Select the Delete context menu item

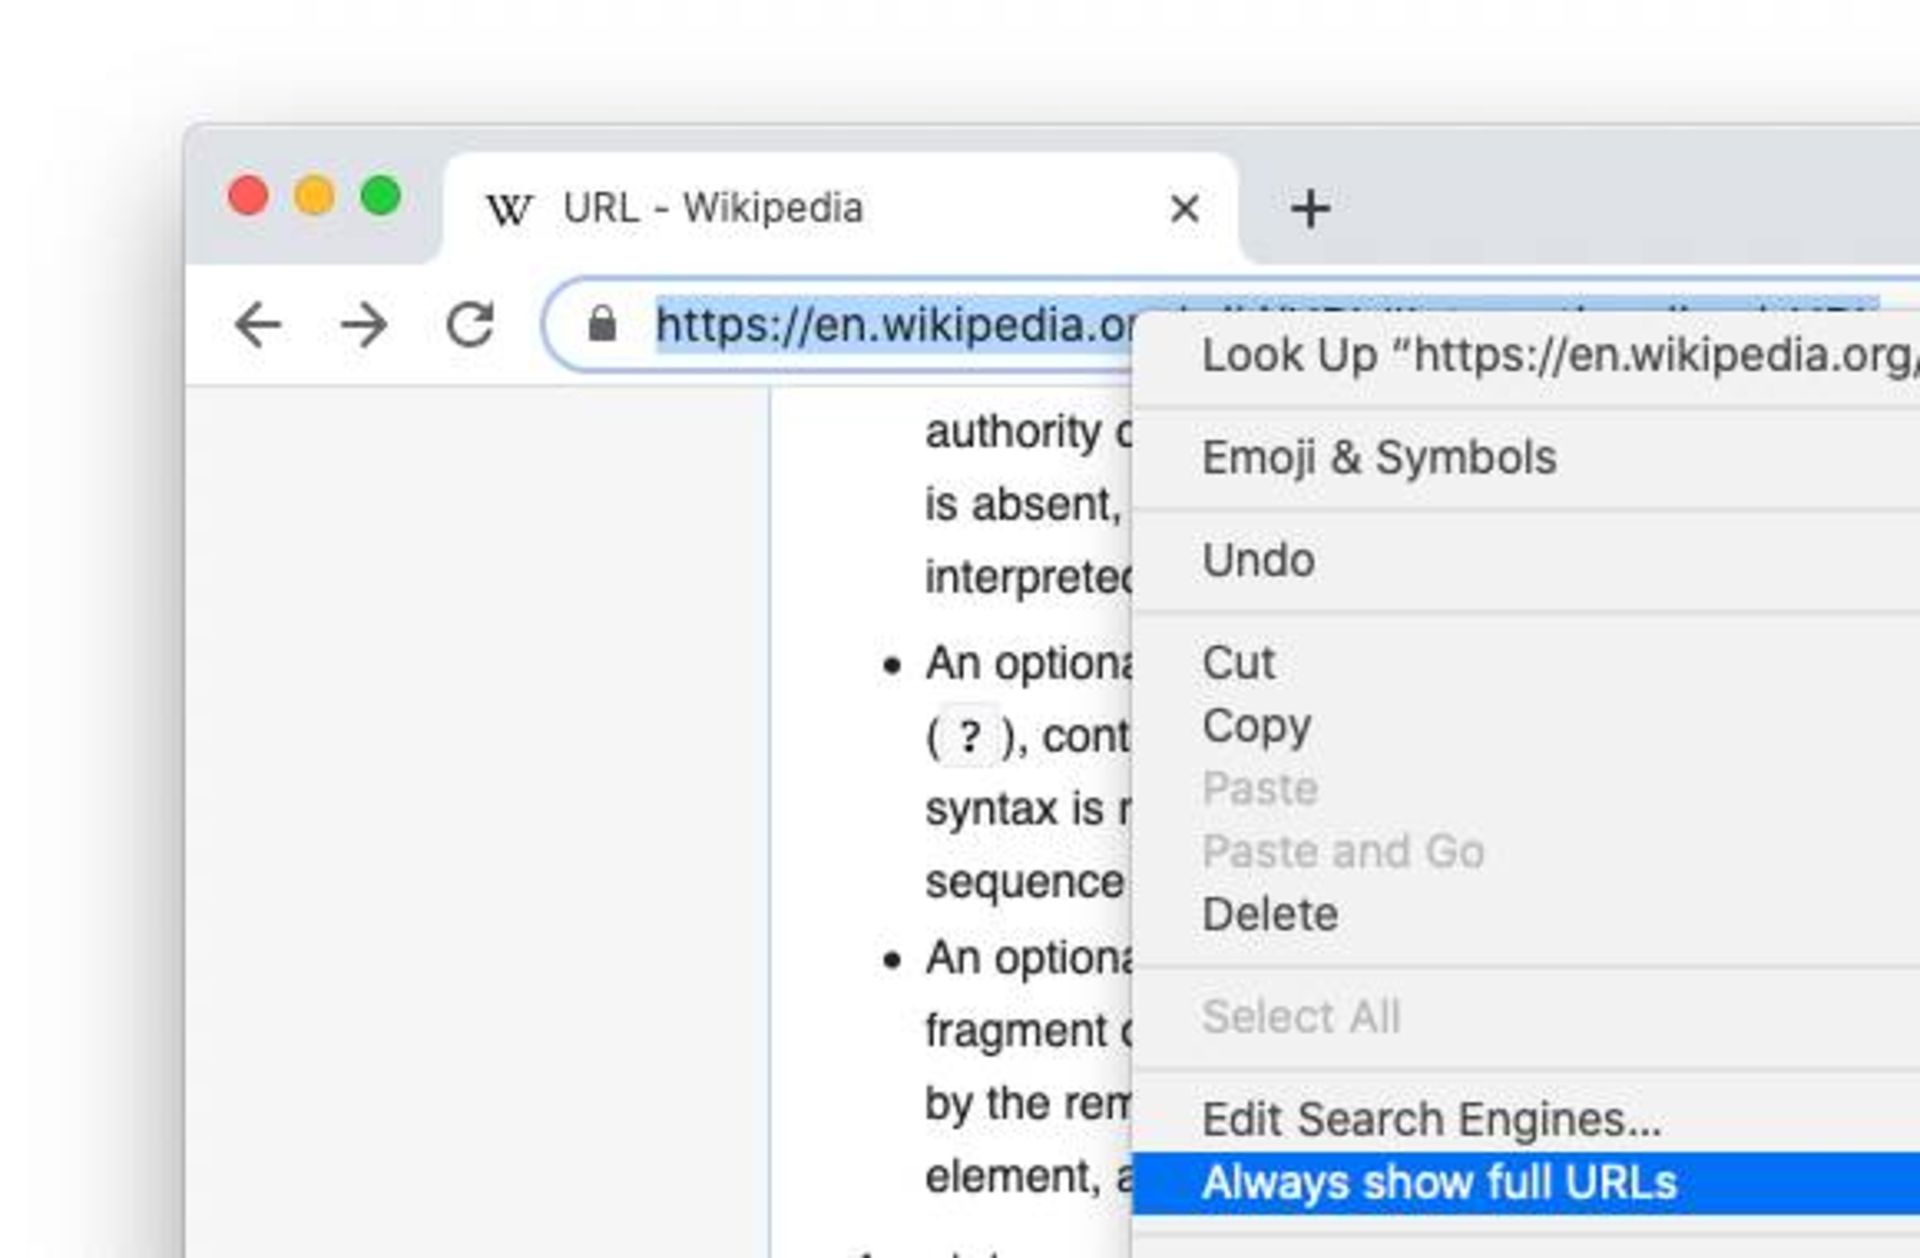(x=1265, y=914)
